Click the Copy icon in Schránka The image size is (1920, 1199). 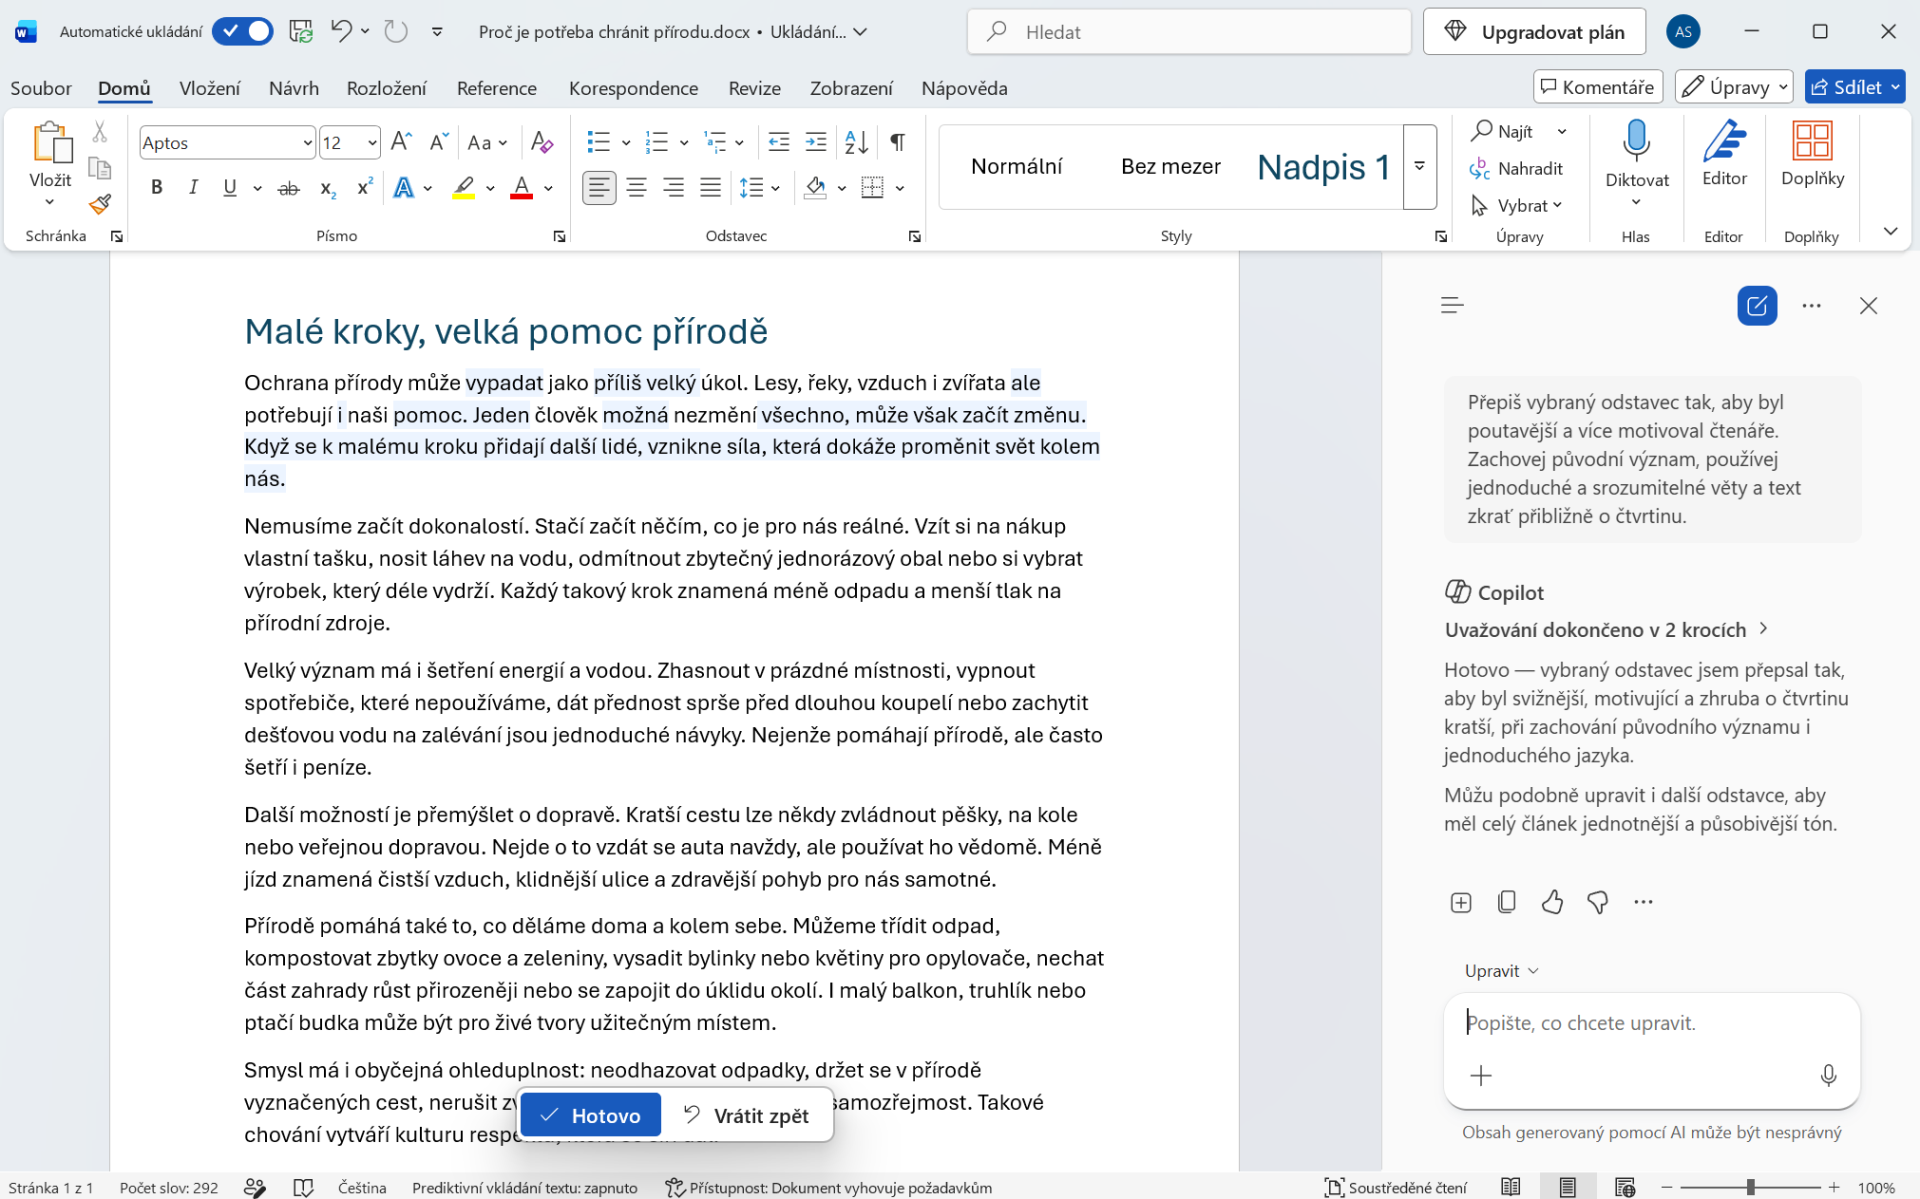[x=100, y=168]
